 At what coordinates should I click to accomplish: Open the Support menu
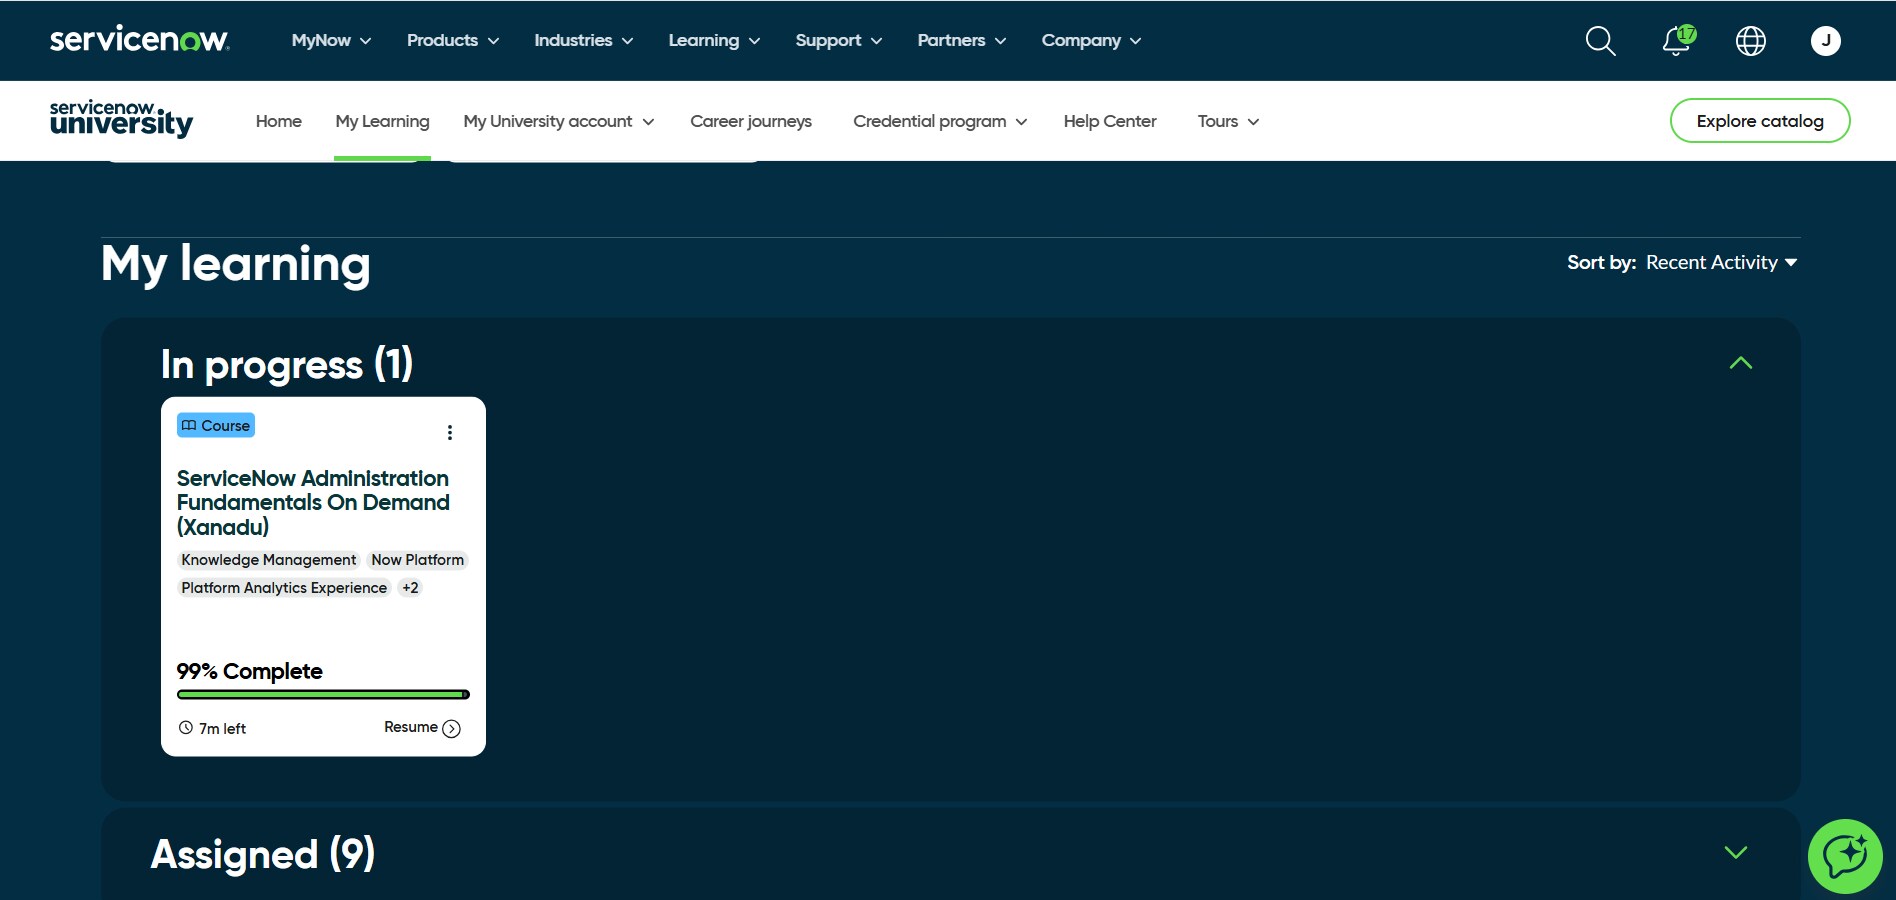(x=838, y=40)
